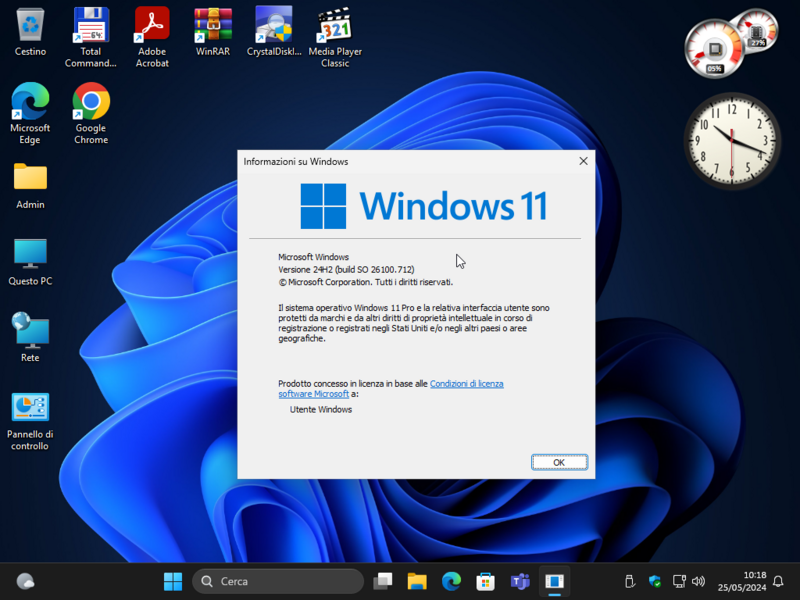Click the Media Player Classic shortcut
The width and height of the screenshot is (800, 600).
pyautogui.click(x=335, y=37)
